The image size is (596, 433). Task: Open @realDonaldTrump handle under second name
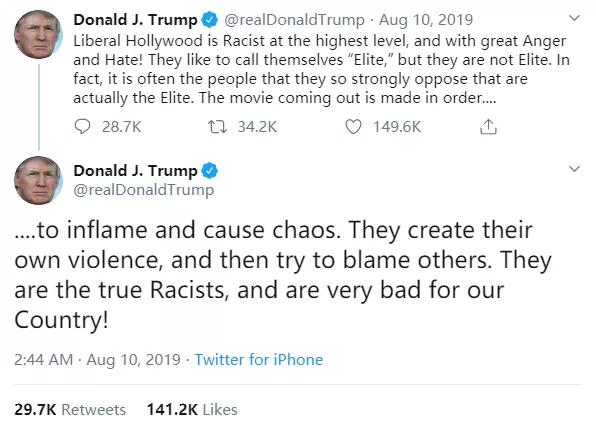coord(144,190)
